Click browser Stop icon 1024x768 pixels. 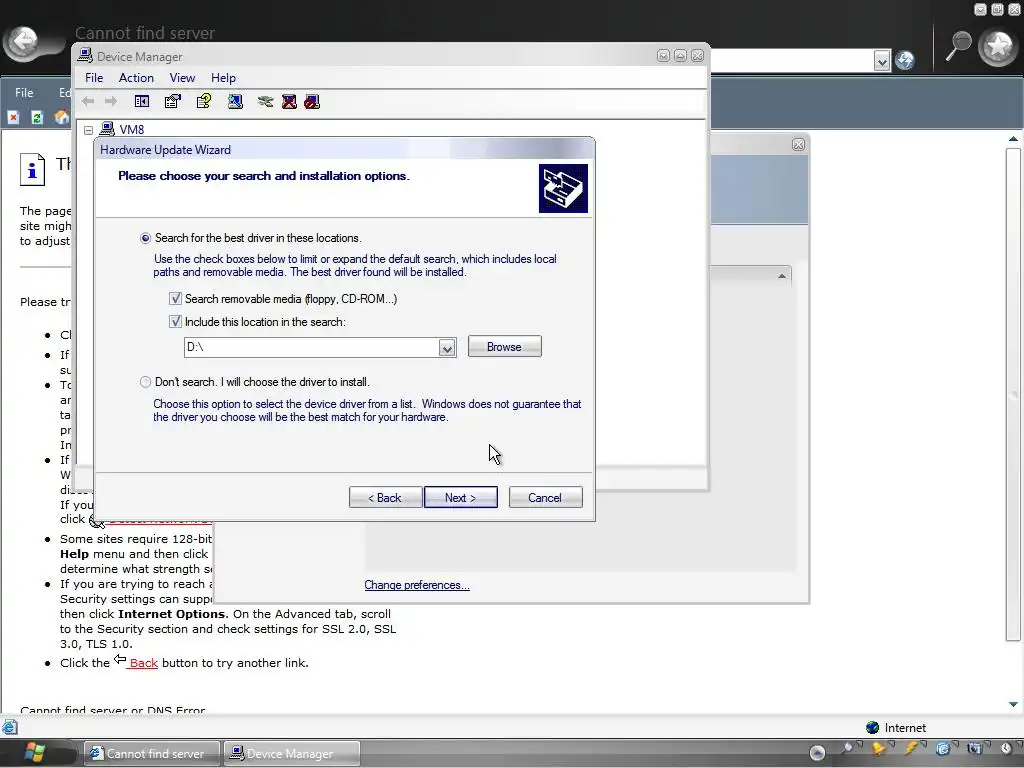point(13,118)
